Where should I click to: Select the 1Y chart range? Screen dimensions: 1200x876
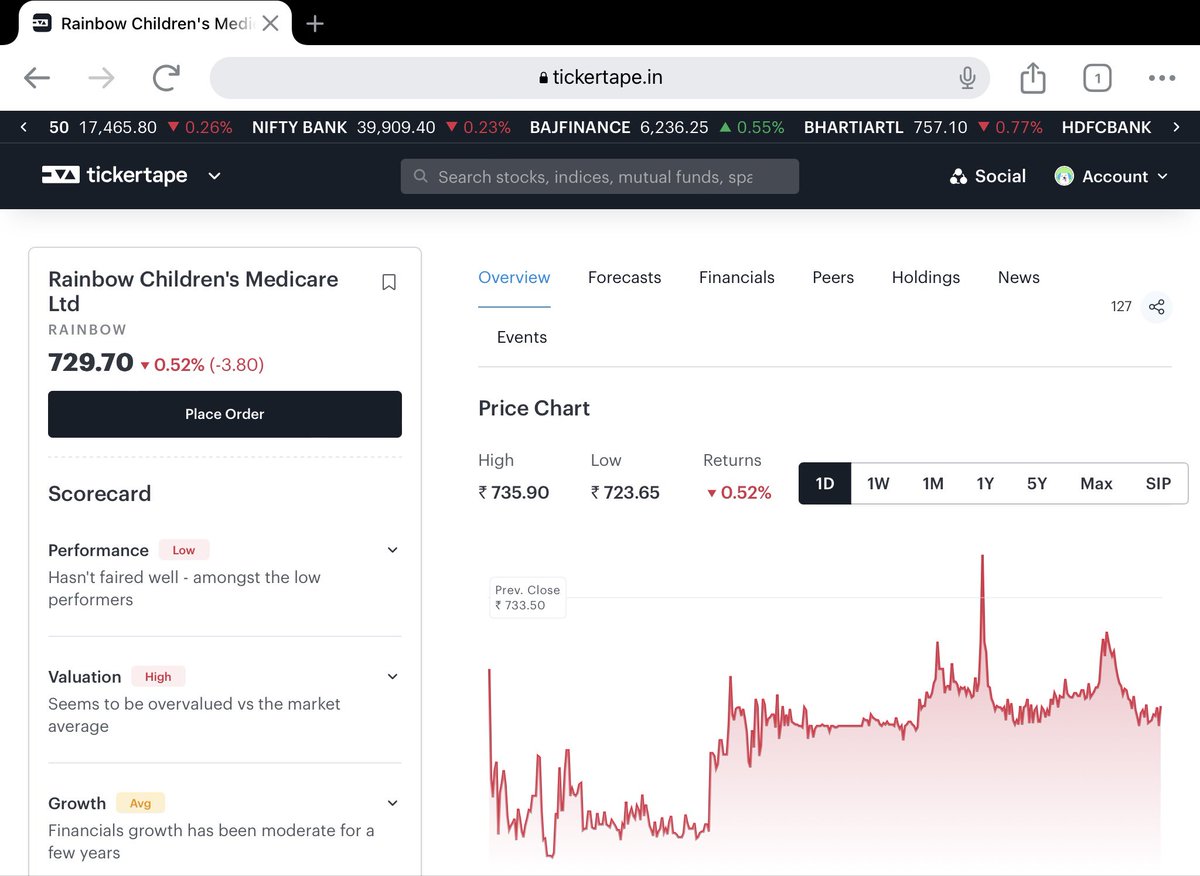(985, 483)
